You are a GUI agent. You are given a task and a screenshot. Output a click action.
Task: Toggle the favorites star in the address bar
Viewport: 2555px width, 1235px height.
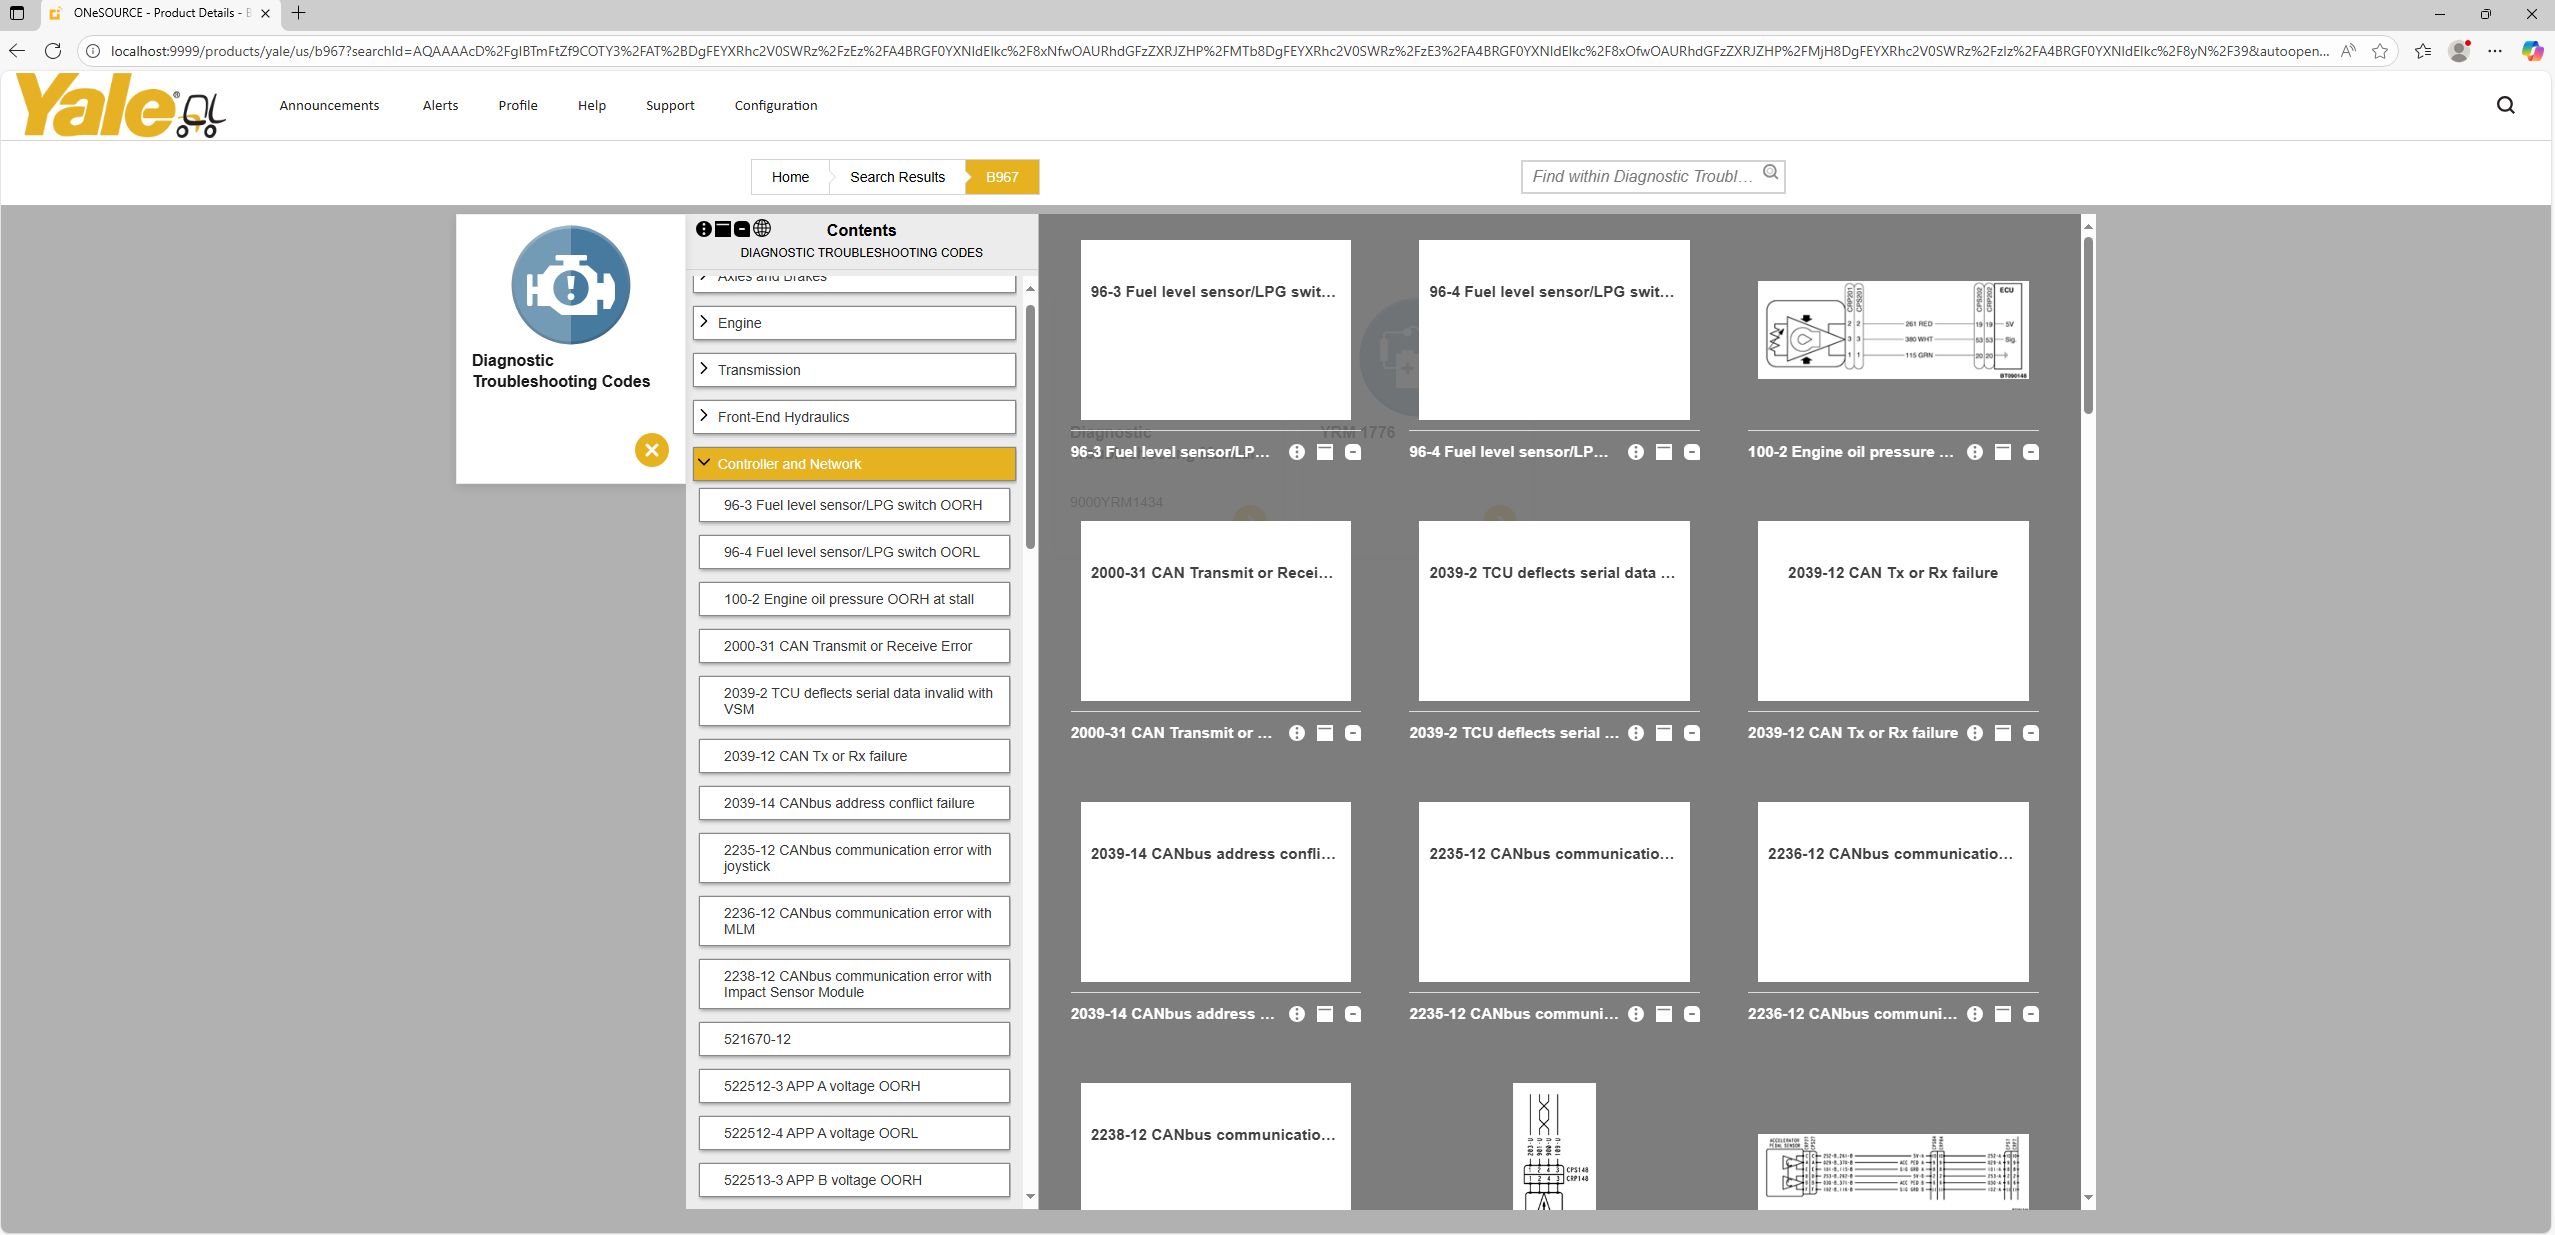[2381, 50]
